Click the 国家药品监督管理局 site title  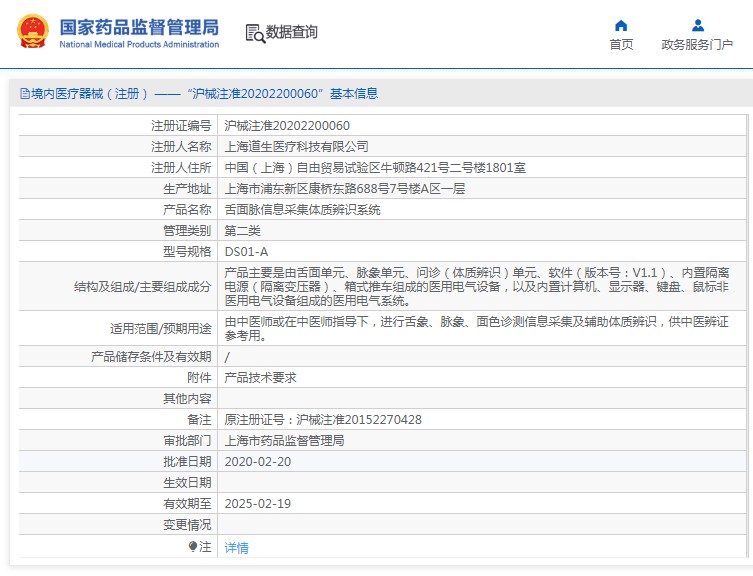pyautogui.click(x=139, y=26)
